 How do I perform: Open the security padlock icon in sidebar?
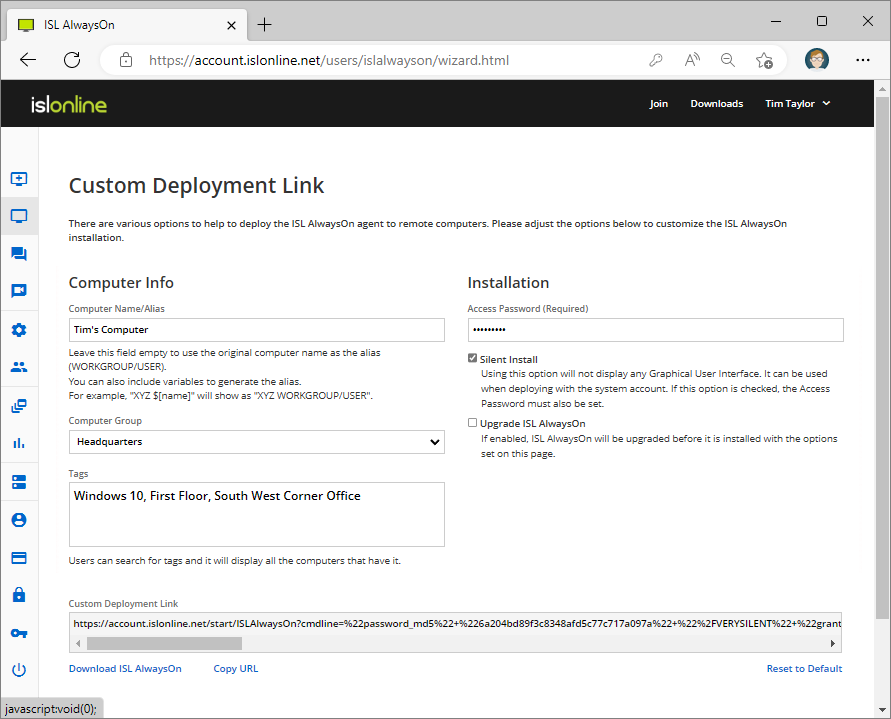pos(19,594)
